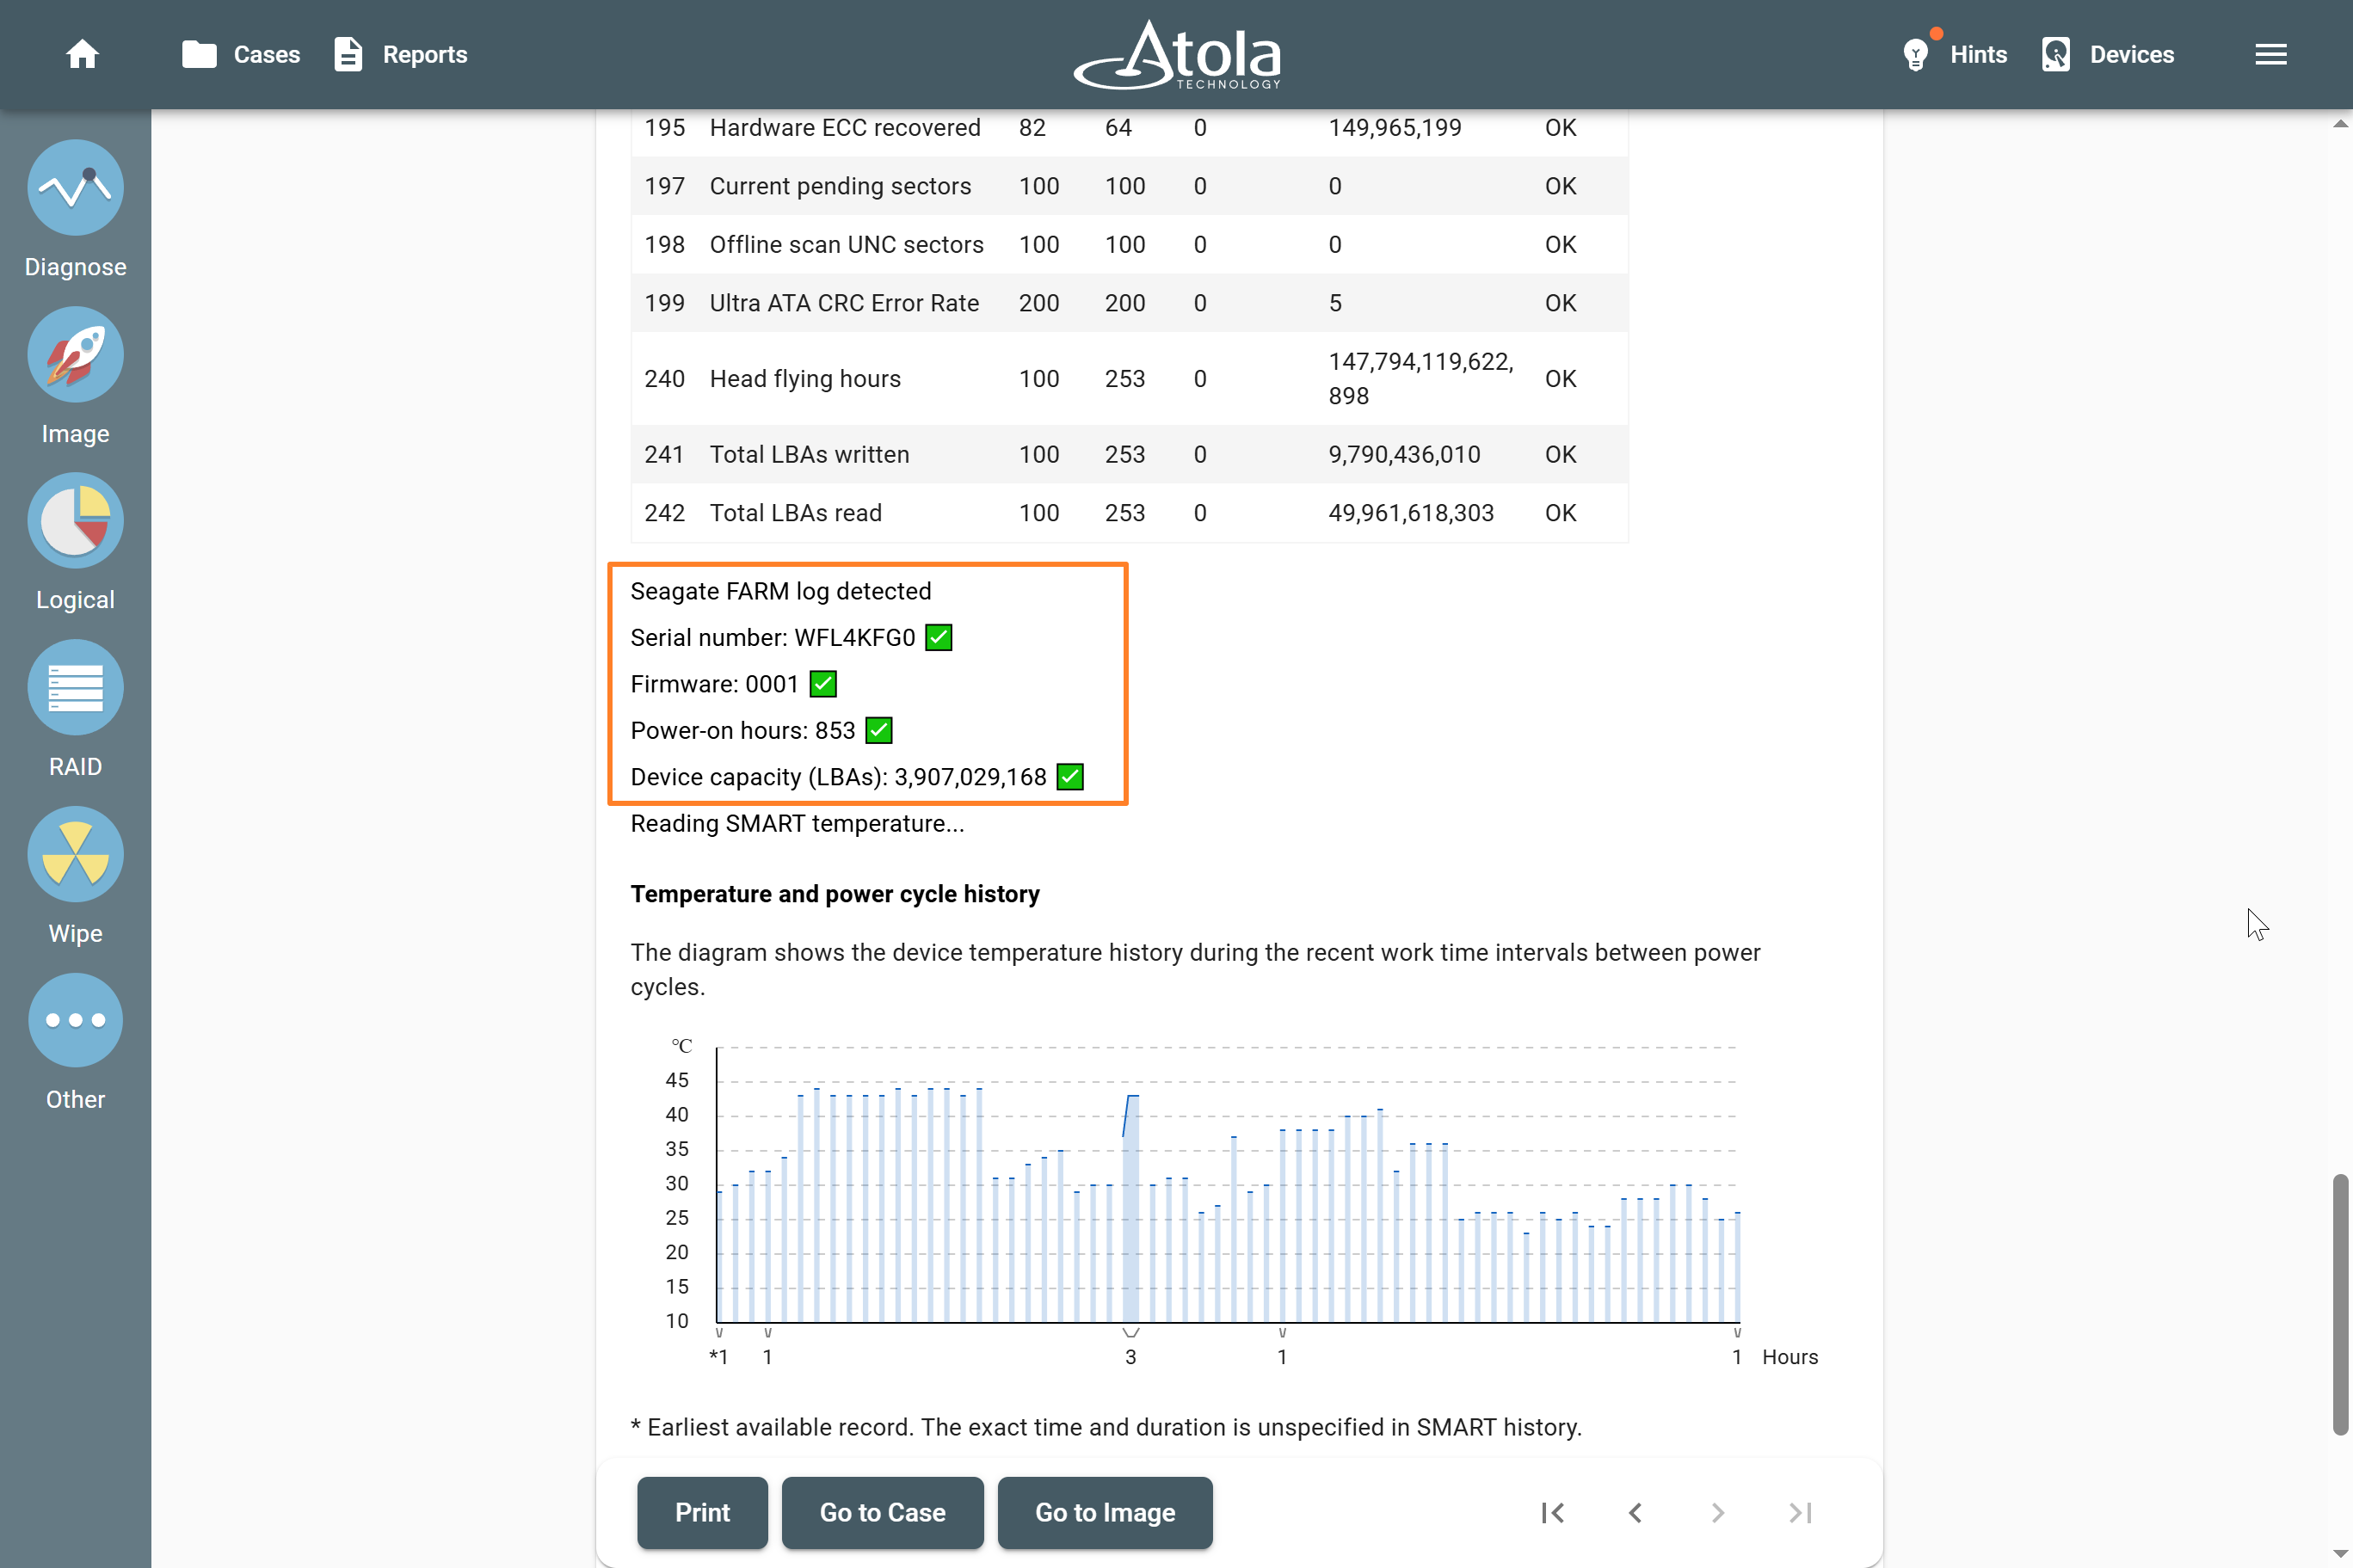Select the 'Total LBAs written' row
The image size is (2353, 1568).
coord(1129,454)
